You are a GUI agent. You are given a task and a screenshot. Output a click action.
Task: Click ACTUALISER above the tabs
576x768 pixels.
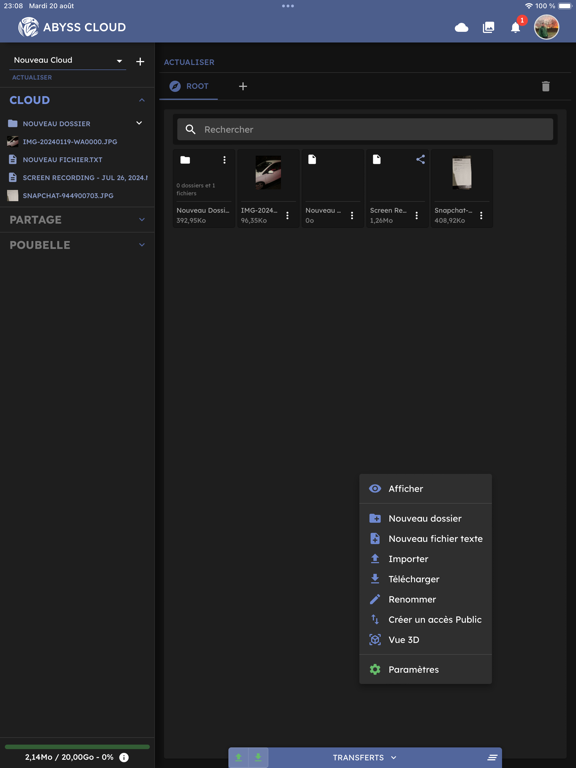tap(189, 62)
